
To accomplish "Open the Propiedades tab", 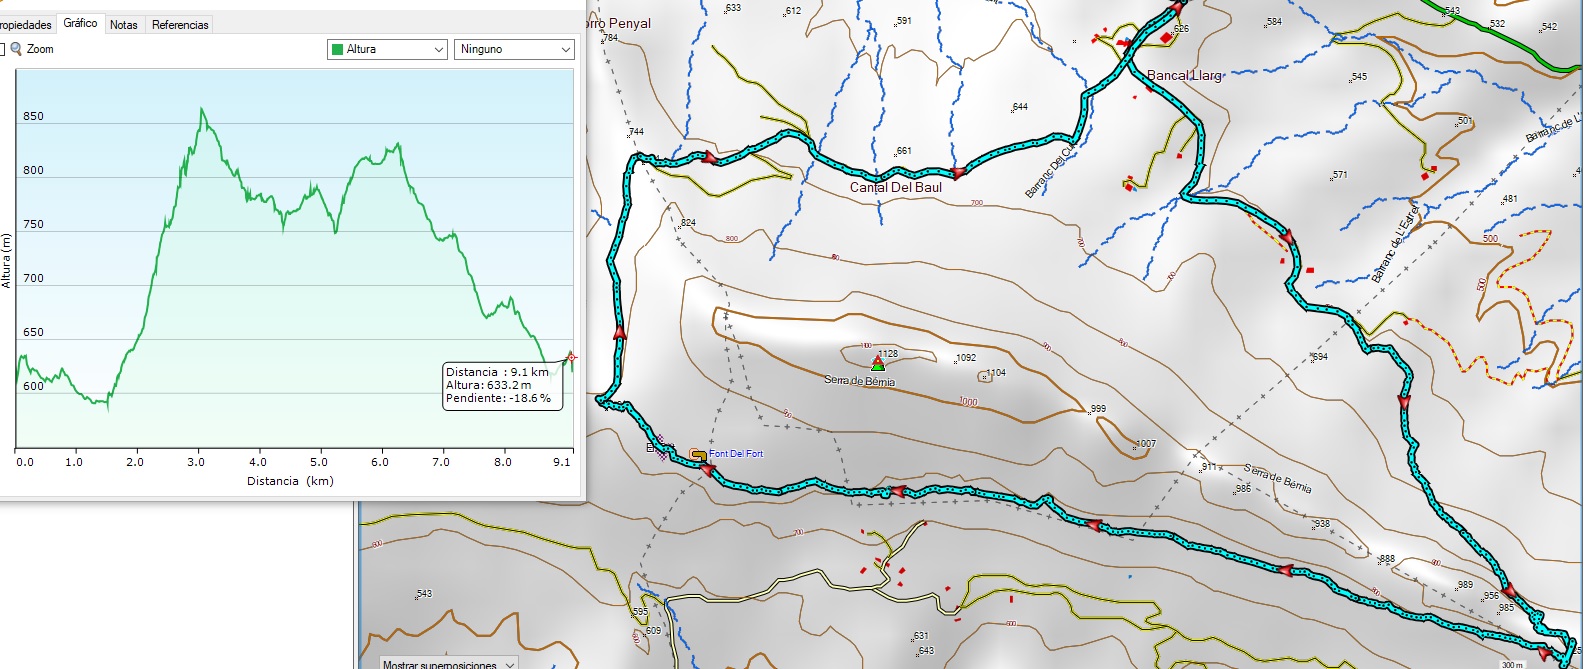I will [x=25, y=25].
